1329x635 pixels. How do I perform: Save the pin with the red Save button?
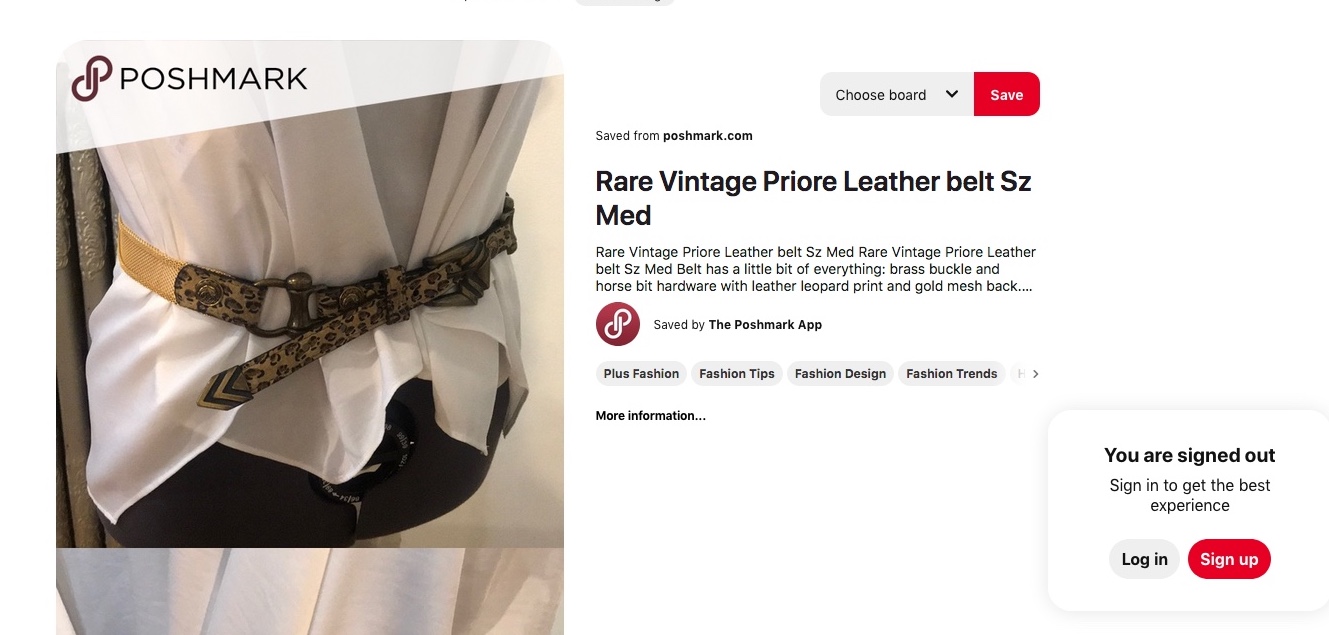tap(1007, 94)
